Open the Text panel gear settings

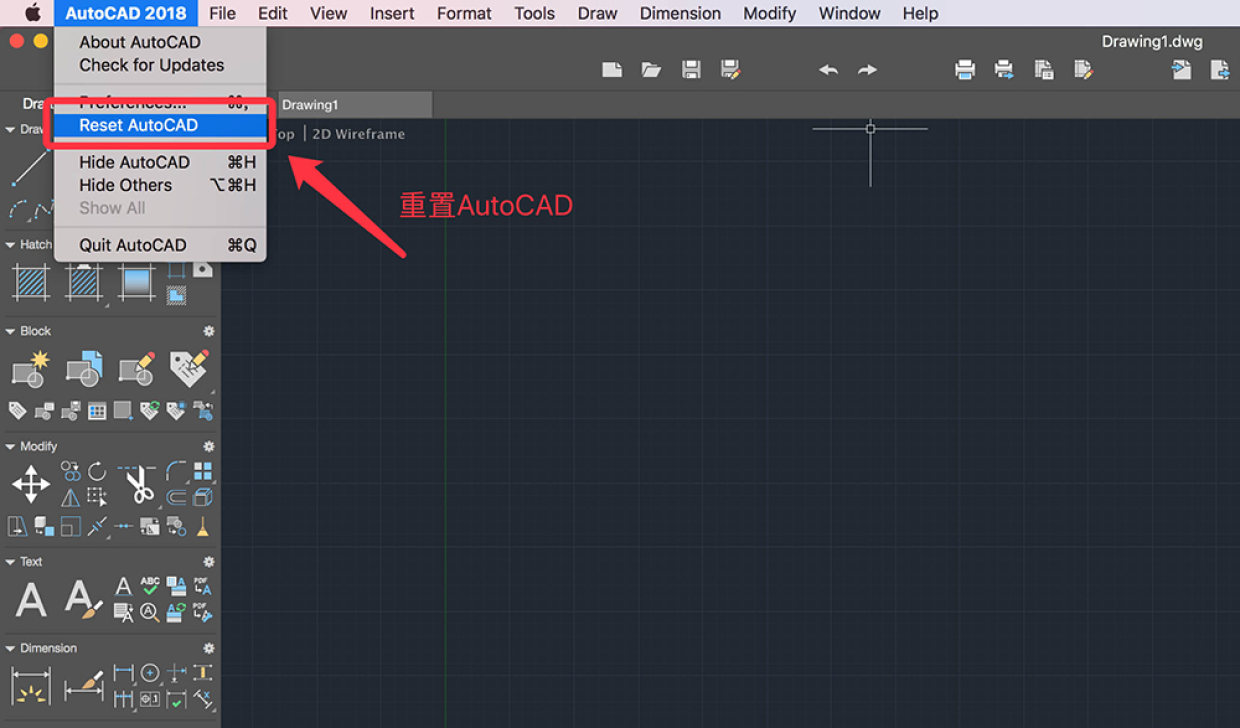tap(209, 562)
